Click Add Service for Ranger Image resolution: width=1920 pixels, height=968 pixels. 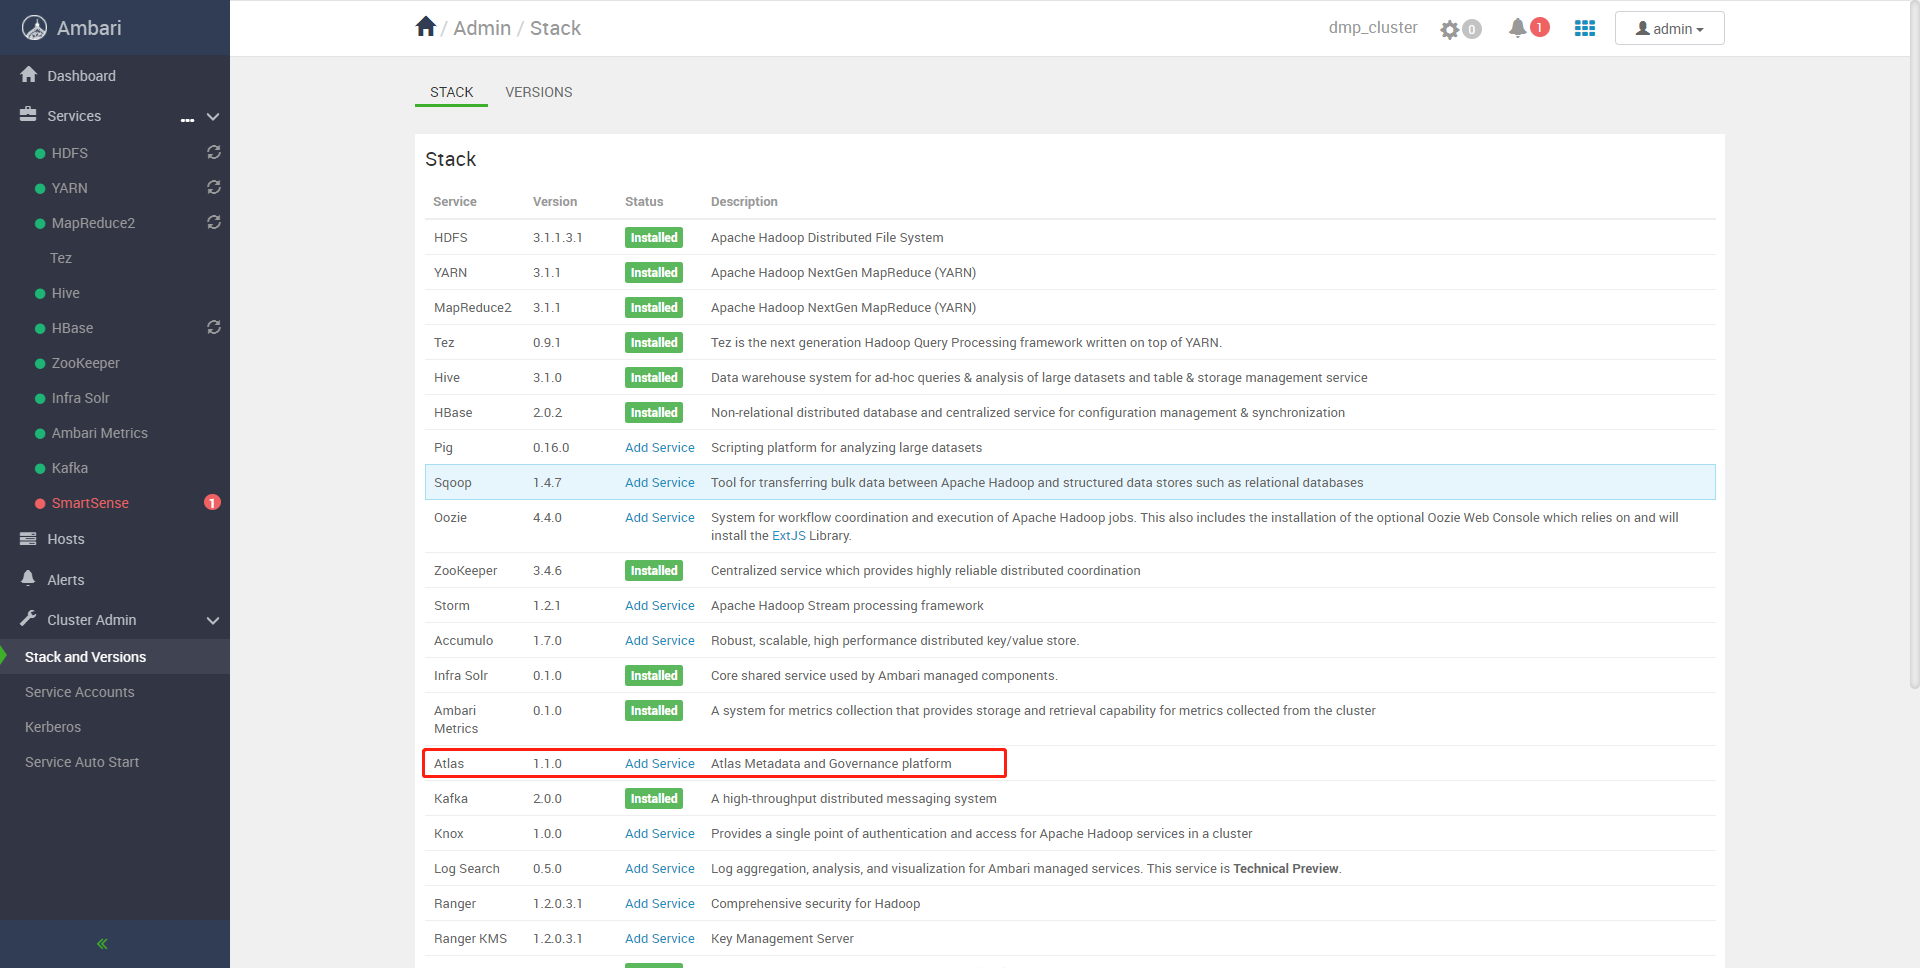point(660,903)
